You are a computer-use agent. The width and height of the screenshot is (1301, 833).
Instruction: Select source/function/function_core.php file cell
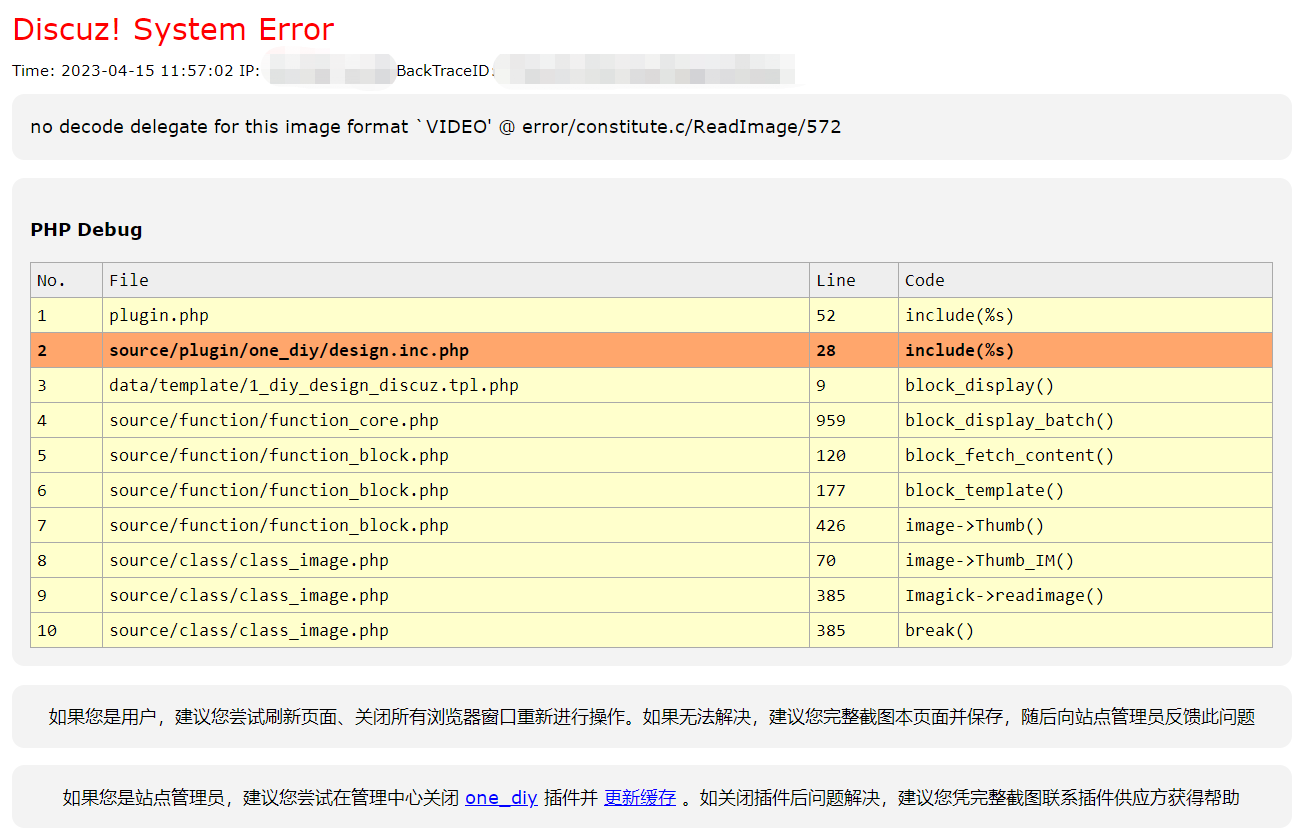click(x=455, y=420)
